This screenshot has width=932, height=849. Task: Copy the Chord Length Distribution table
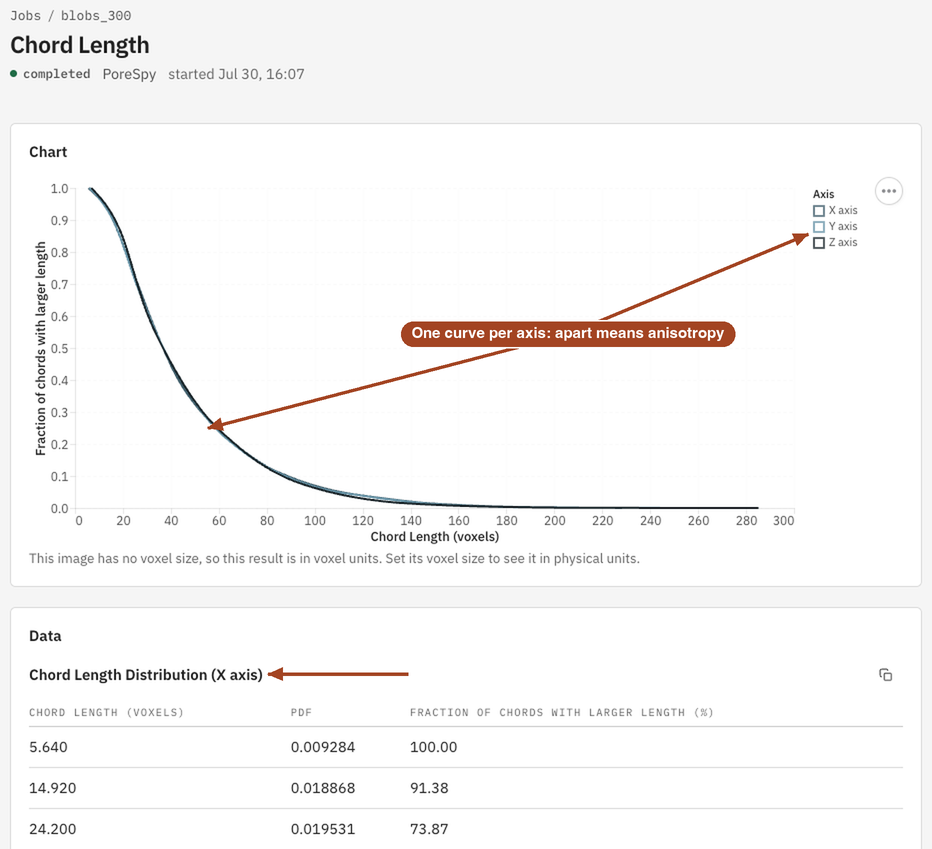coord(886,675)
